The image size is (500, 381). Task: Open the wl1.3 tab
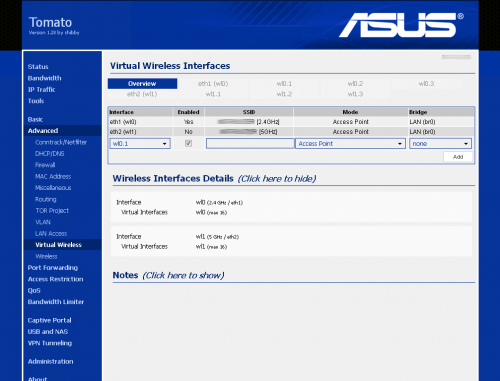click(355, 94)
